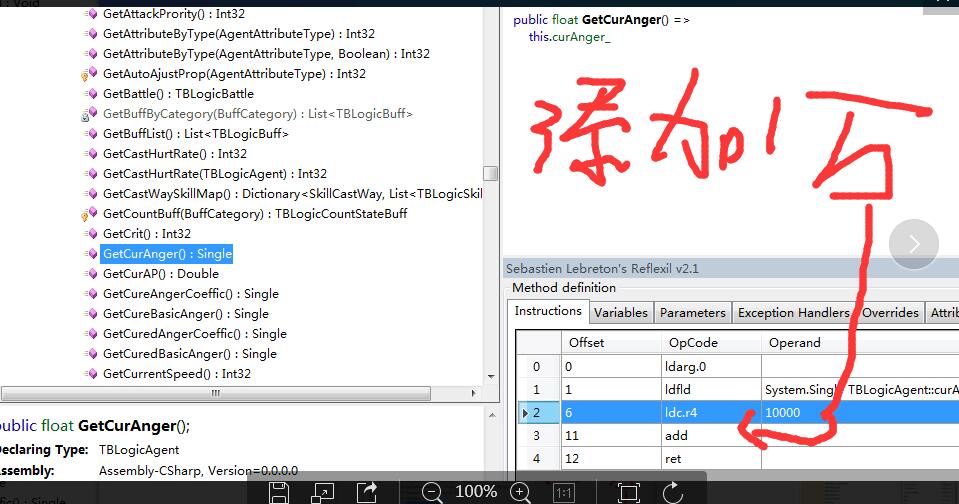Screen dimensions: 959x504
Task: Select the add opcode cell
Action: (x=711, y=435)
